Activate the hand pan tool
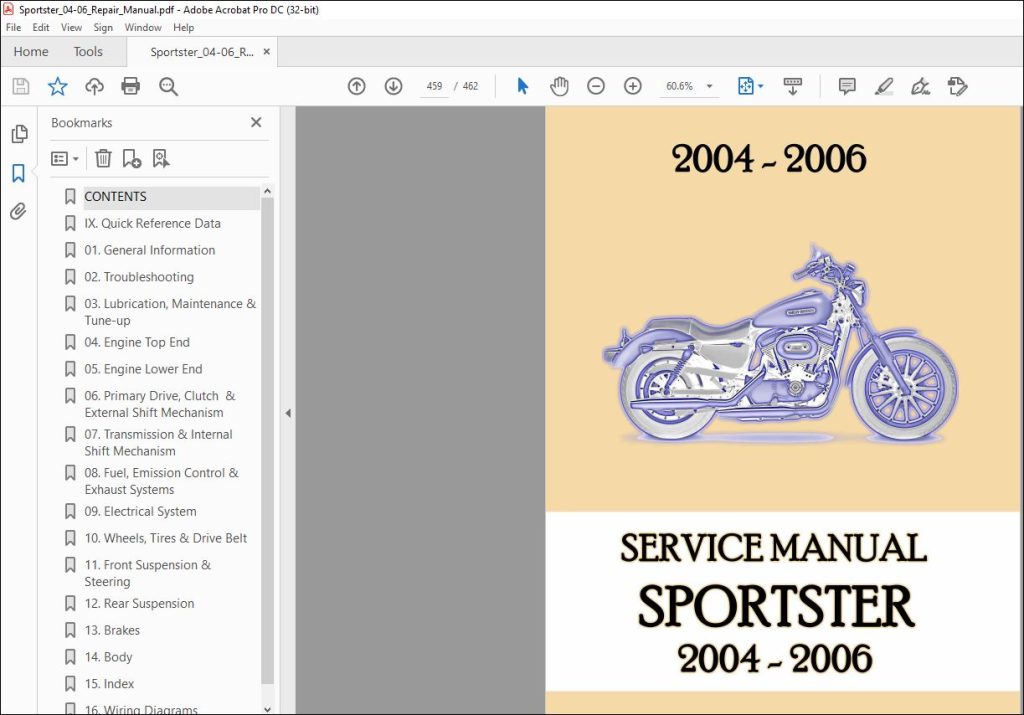The width and height of the screenshot is (1024, 715). point(559,86)
